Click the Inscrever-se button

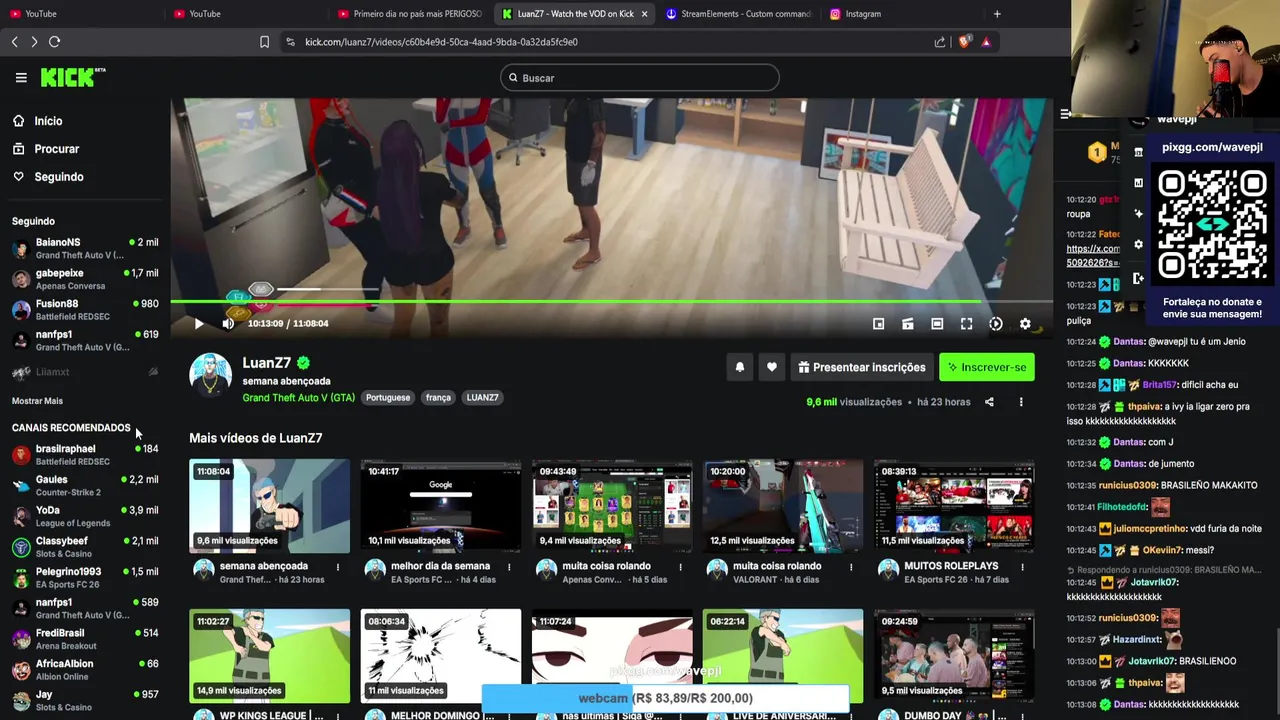pos(987,367)
